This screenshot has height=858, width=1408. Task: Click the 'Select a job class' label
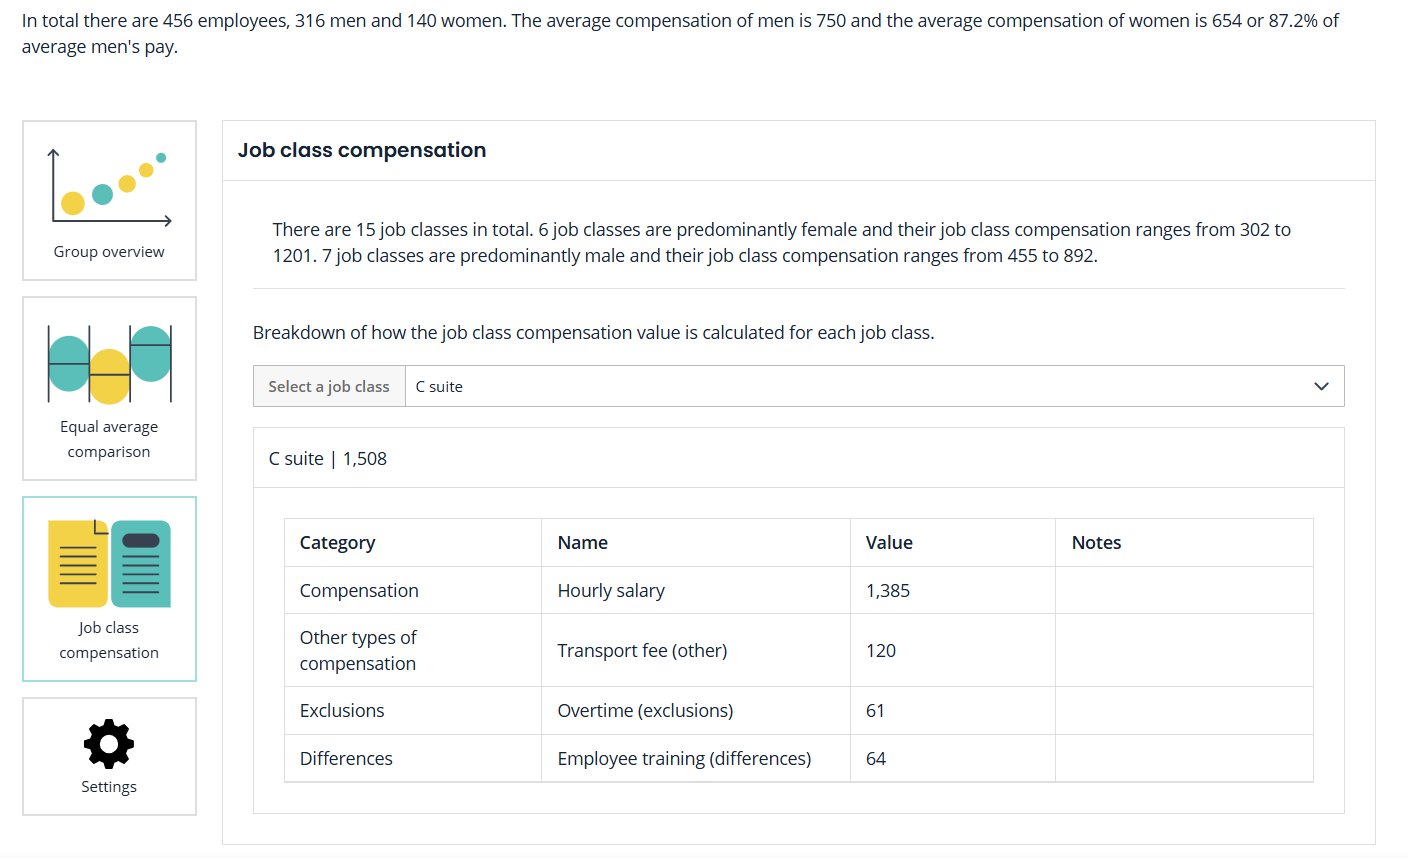(x=329, y=386)
